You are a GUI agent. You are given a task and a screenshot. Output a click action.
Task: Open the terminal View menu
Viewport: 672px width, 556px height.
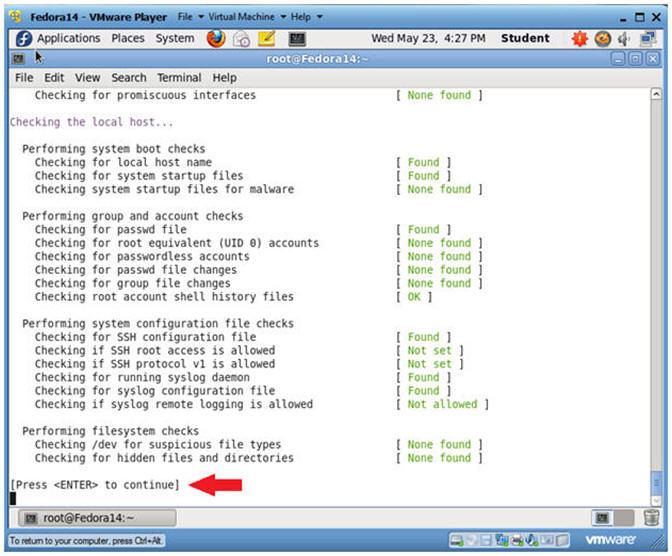click(87, 78)
